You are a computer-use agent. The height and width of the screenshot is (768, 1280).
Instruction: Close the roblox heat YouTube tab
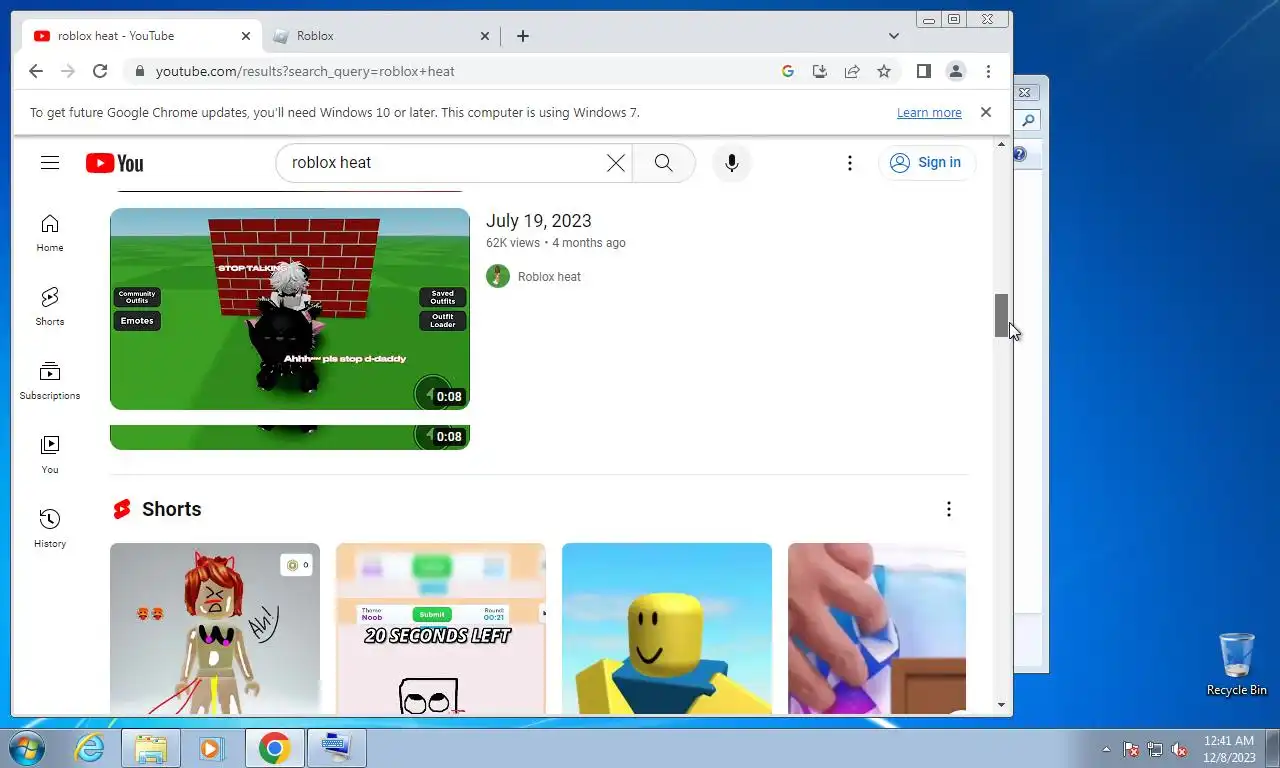(x=246, y=36)
